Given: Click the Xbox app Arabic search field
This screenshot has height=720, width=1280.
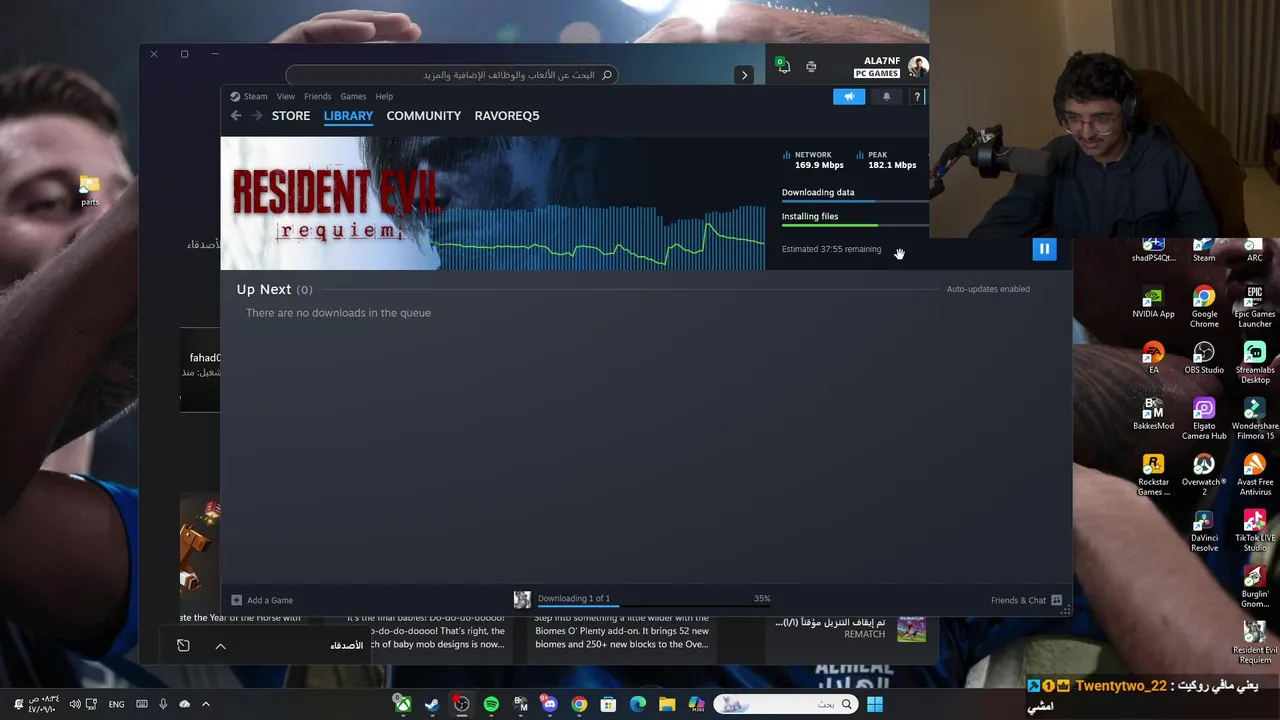Looking at the screenshot, I should point(451,75).
